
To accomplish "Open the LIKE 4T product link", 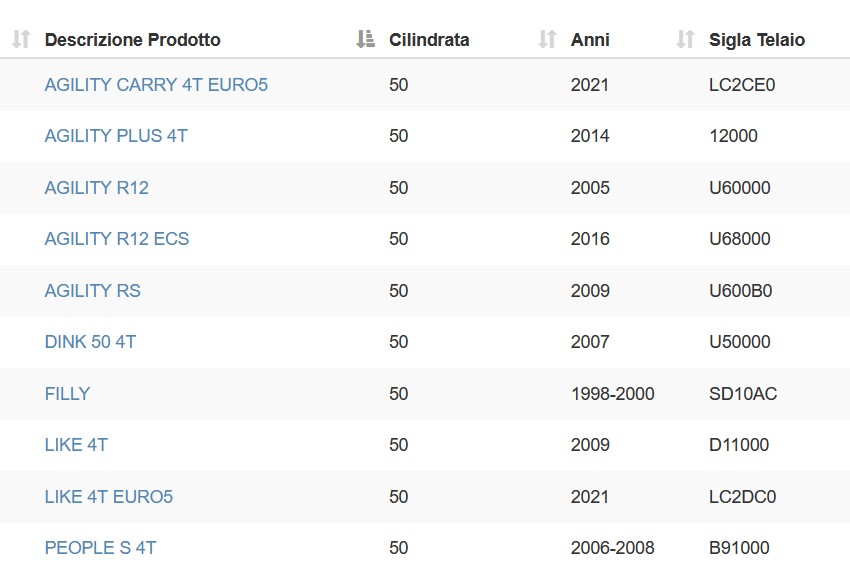I will 76,444.
